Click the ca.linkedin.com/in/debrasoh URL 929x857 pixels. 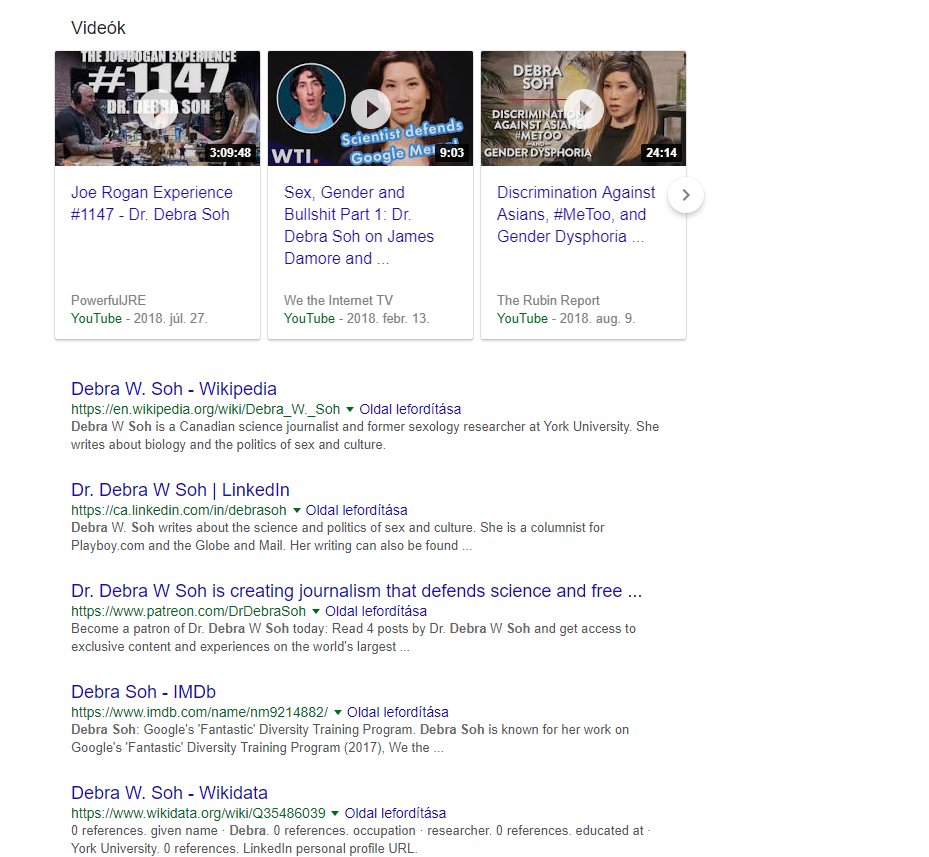point(179,510)
